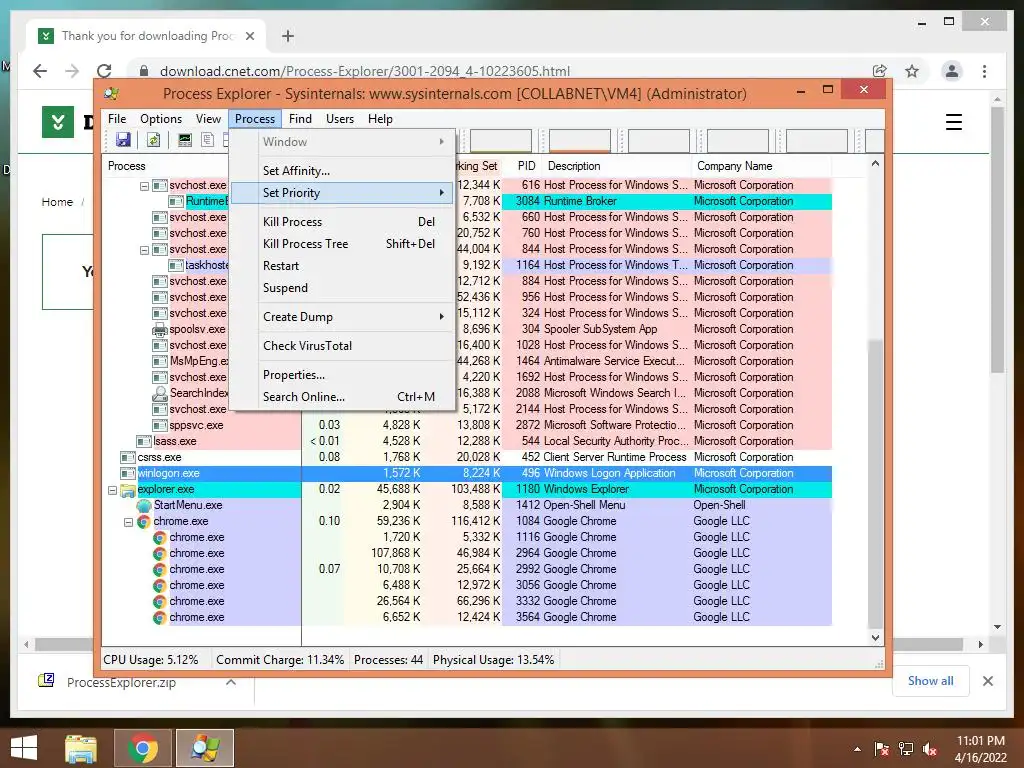Open Chrome three-dot menu
1024x768 pixels.
coord(984,71)
